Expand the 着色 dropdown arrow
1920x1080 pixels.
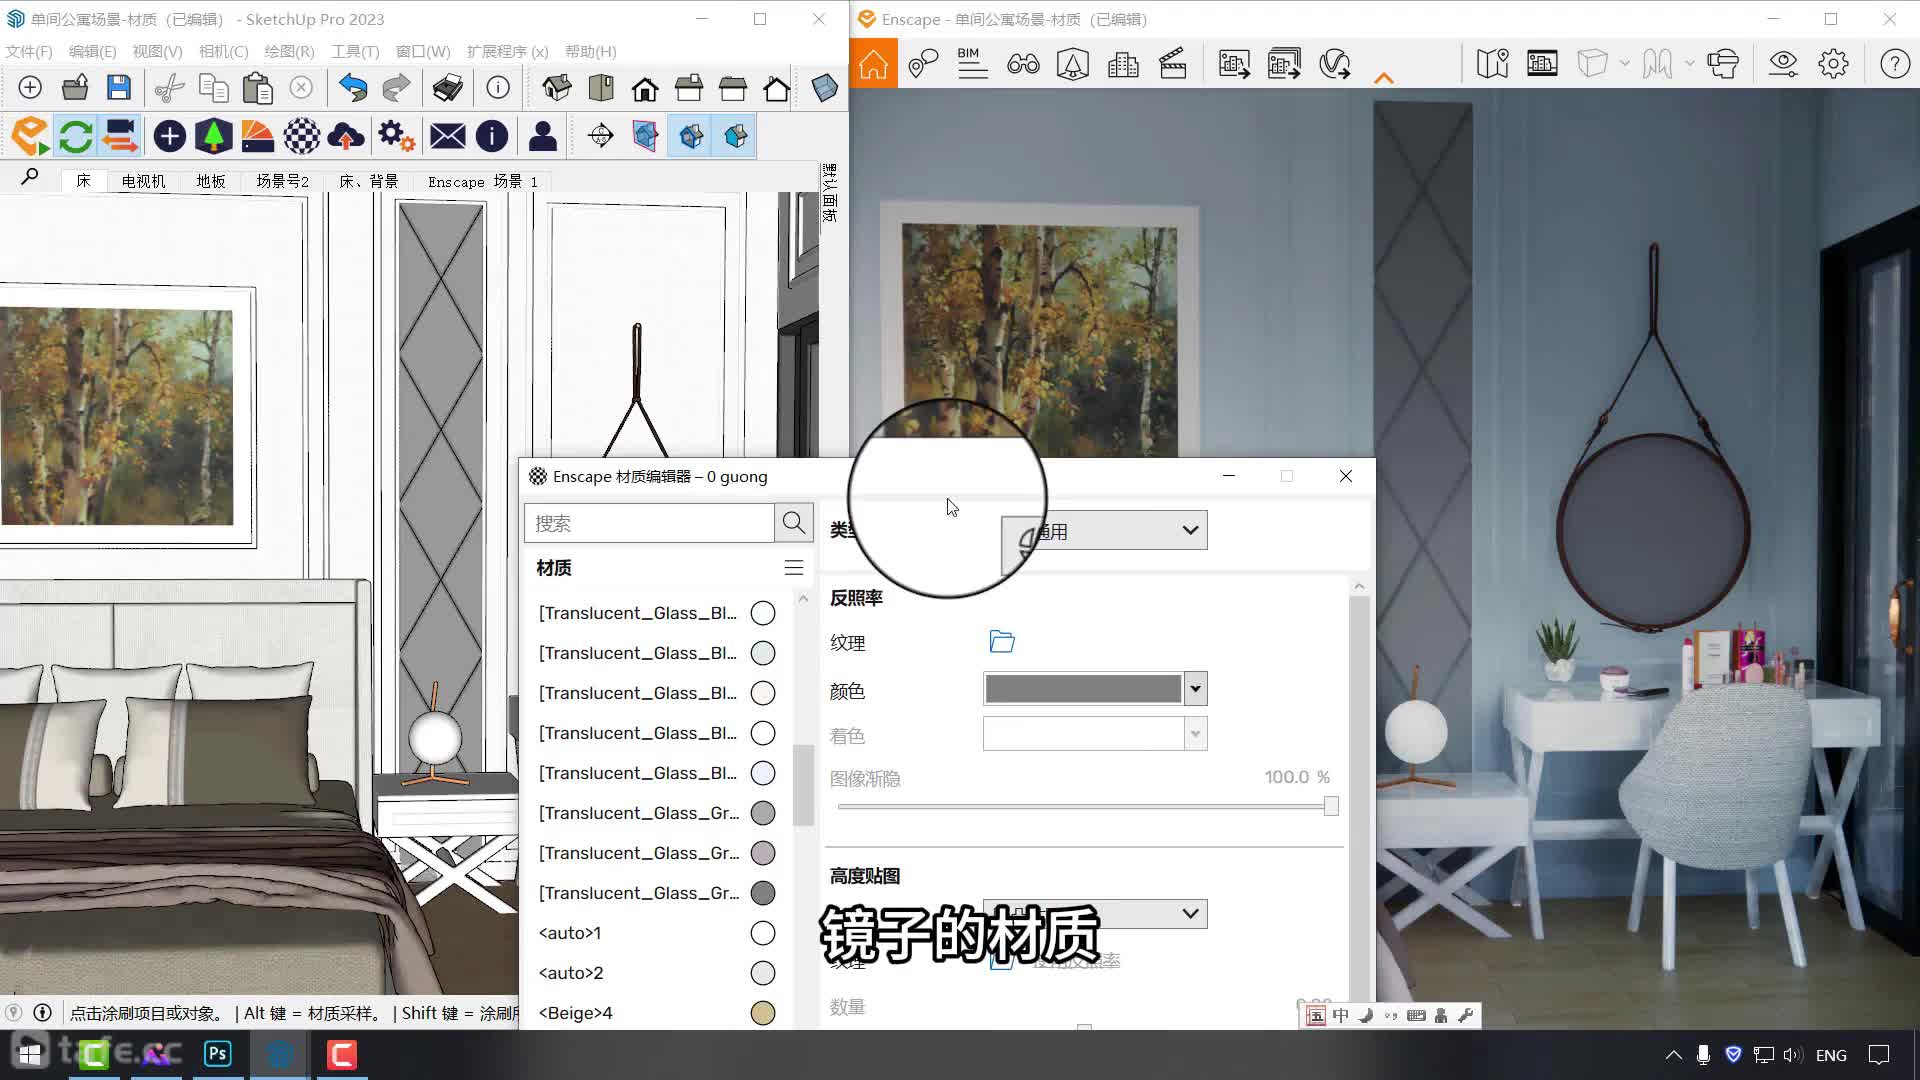click(x=1195, y=734)
